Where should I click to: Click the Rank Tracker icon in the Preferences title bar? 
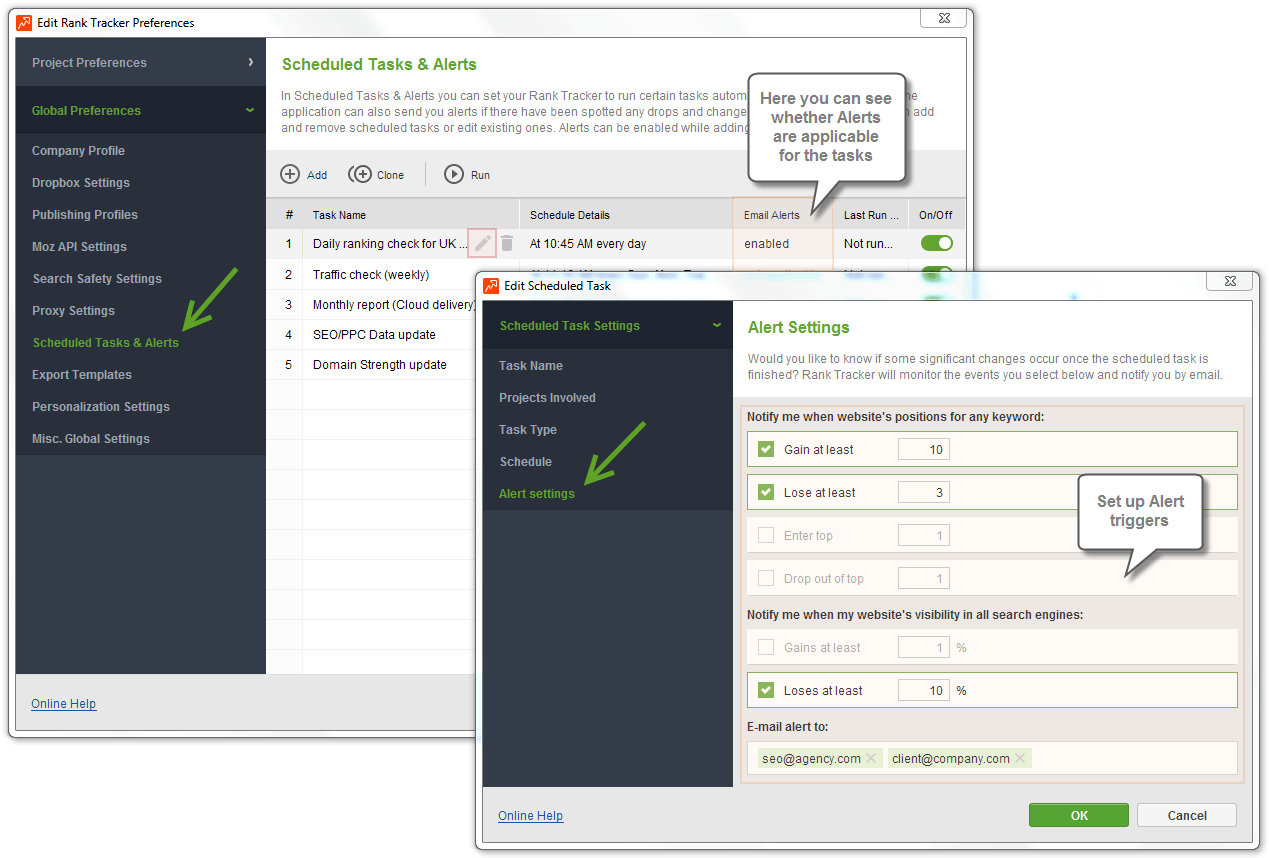pos(24,22)
